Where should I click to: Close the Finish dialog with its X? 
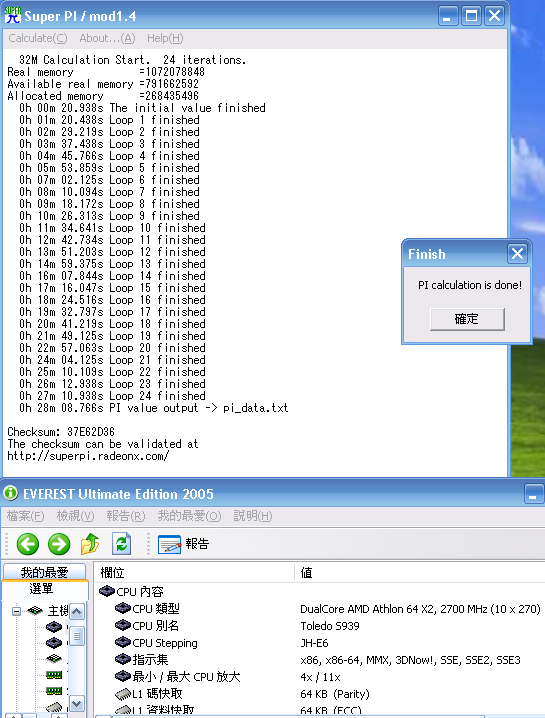518,253
